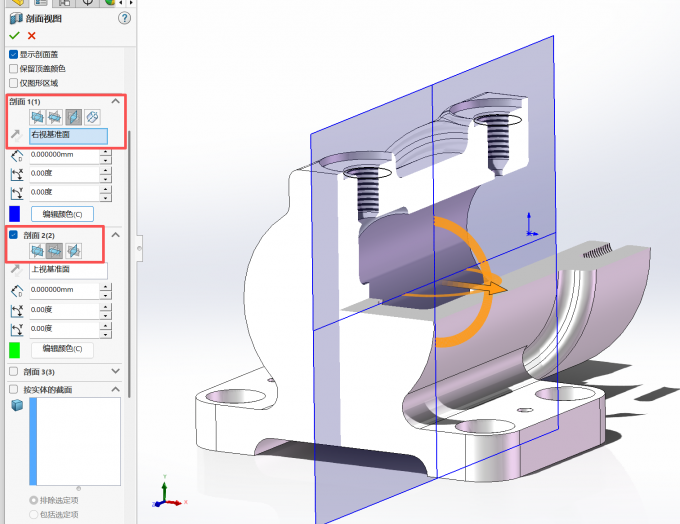The height and width of the screenshot is (524, 680).
Task: Increase 剖面 2 offset distance spinner
Action: (106, 287)
